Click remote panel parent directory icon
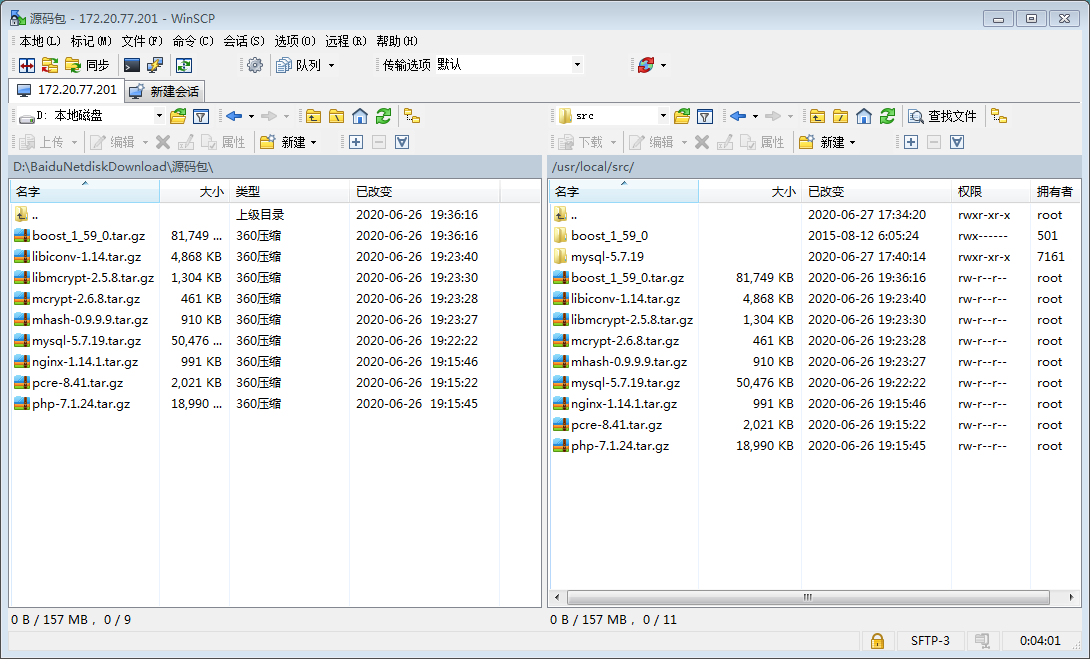1090x659 pixels. 818,116
